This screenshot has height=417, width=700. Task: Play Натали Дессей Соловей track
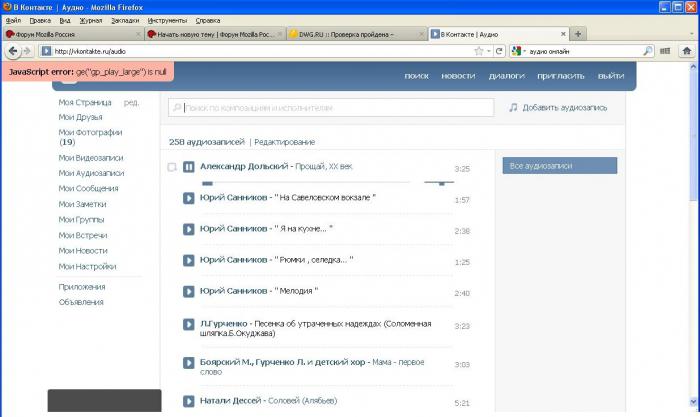coord(189,401)
